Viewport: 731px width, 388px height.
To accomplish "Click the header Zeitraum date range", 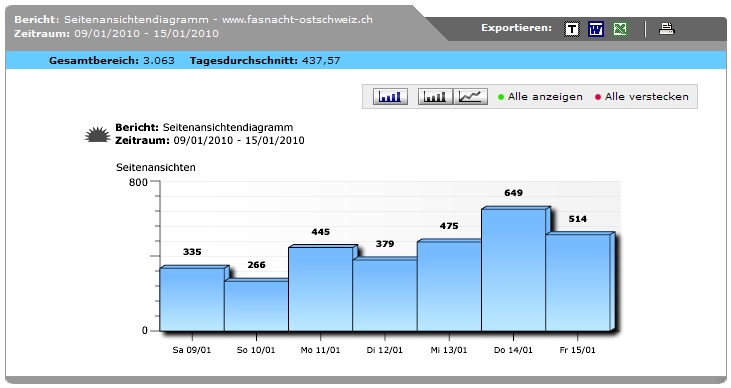I will [146, 34].
